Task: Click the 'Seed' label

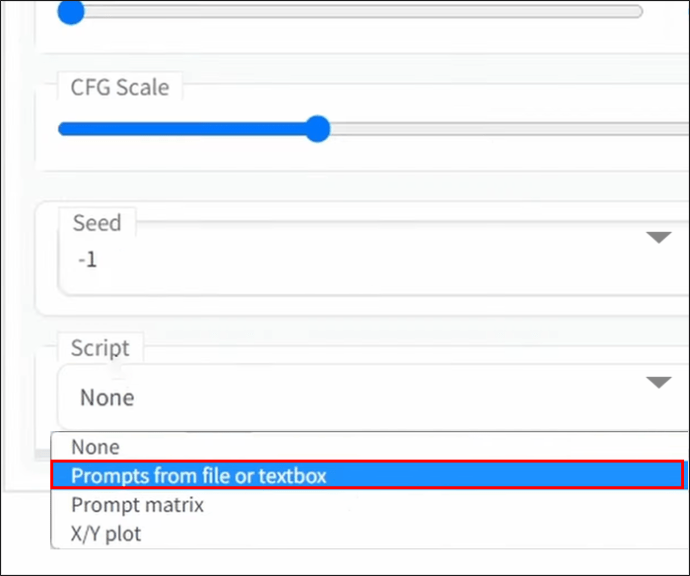Action: tap(97, 223)
